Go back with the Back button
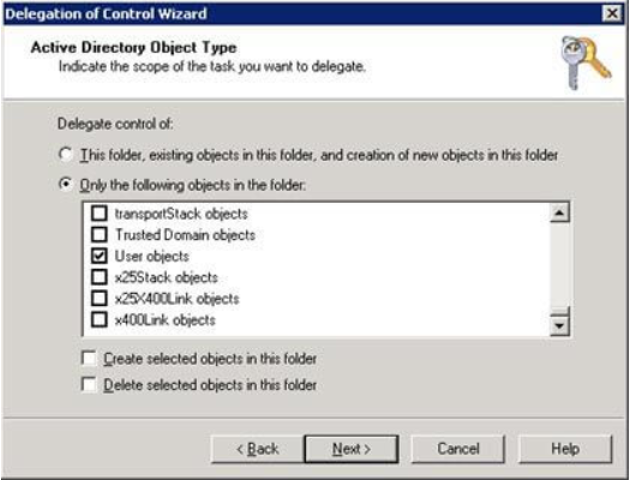Screen dimensions: 630x480 pos(258,449)
